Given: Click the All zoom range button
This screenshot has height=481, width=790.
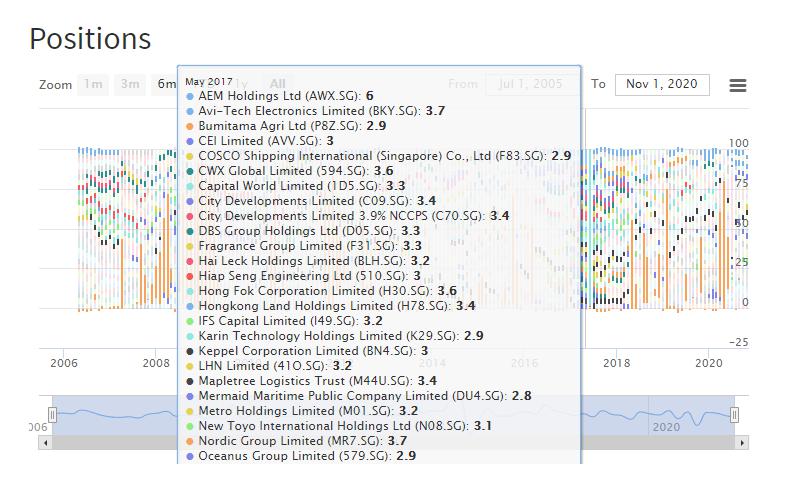Looking at the screenshot, I should (x=277, y=85).
